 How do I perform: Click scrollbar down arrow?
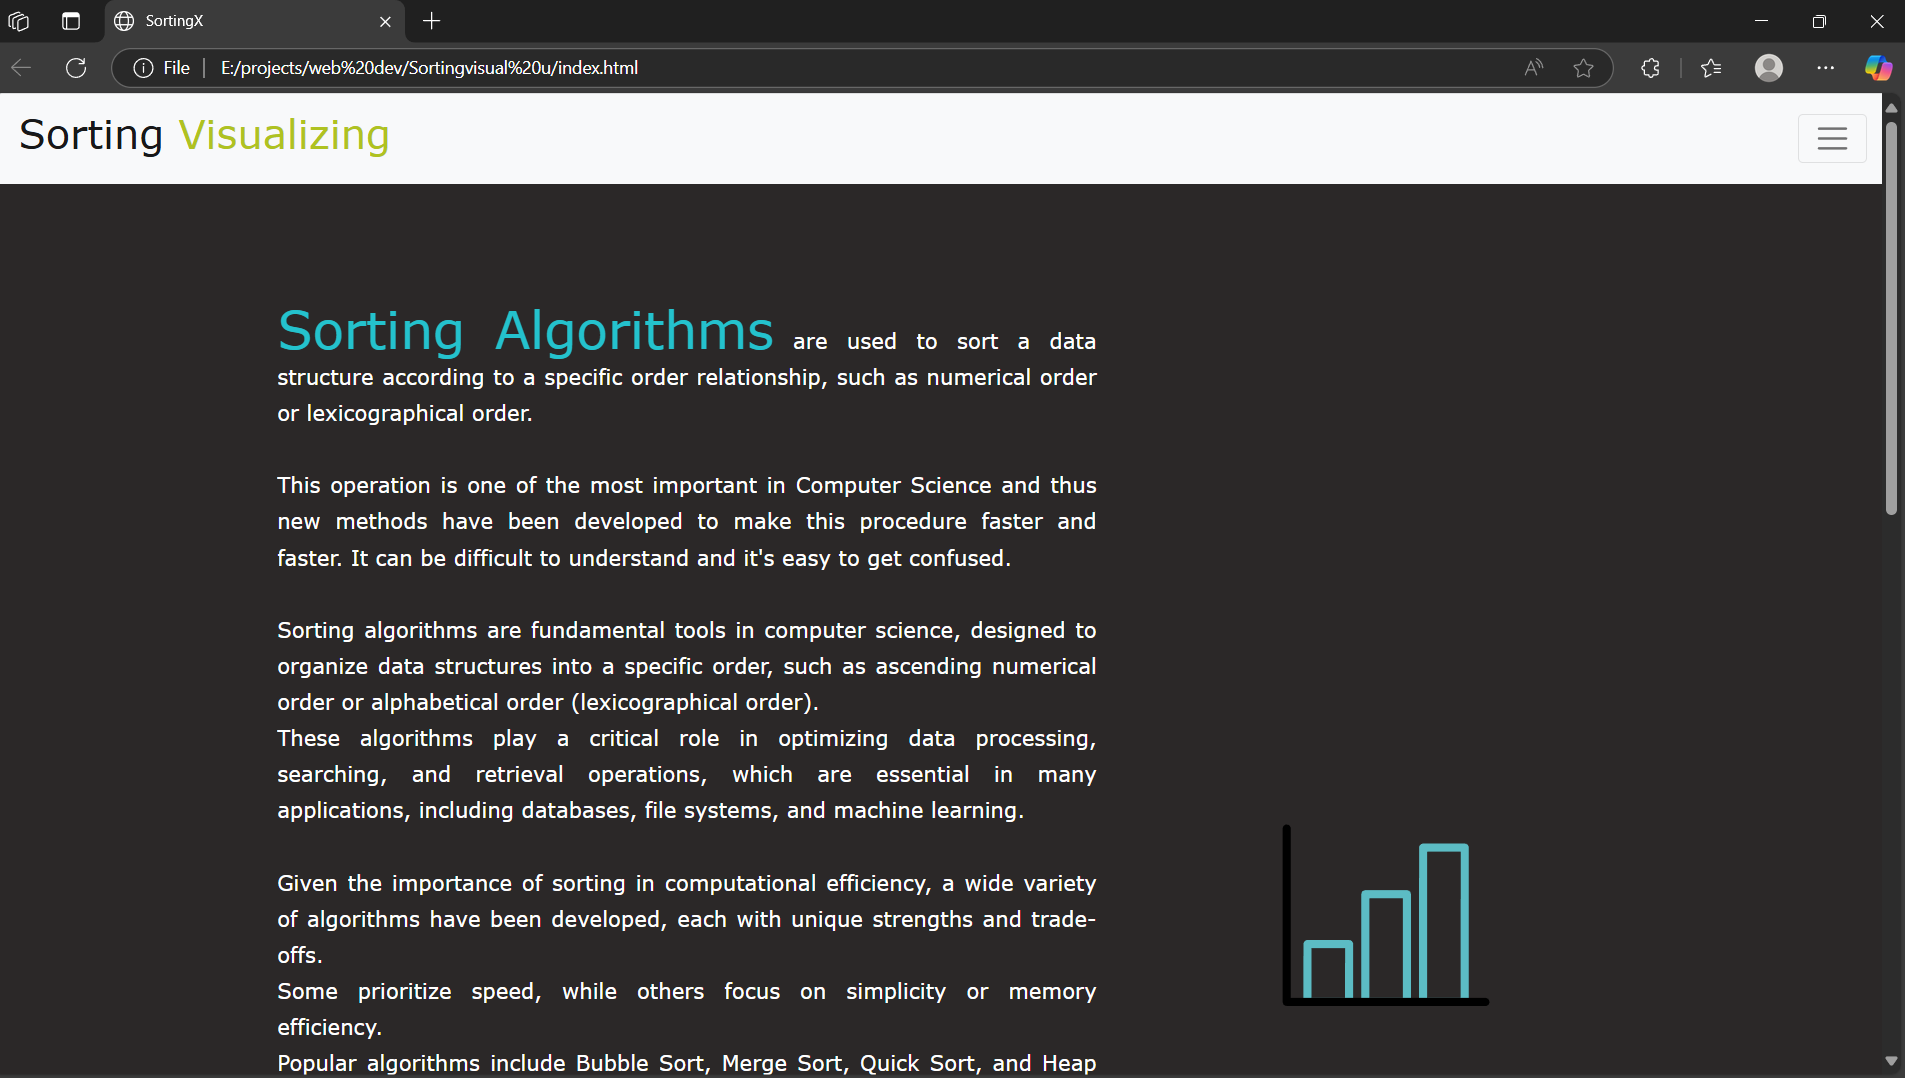(x=1890, y=1061)
